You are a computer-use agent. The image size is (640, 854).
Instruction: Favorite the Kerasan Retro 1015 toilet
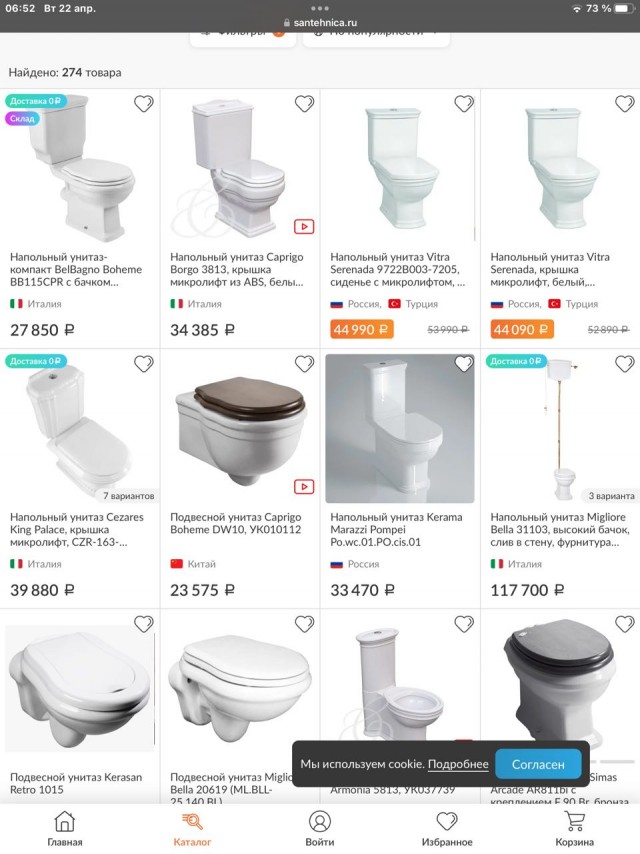(x=144, y=624)
